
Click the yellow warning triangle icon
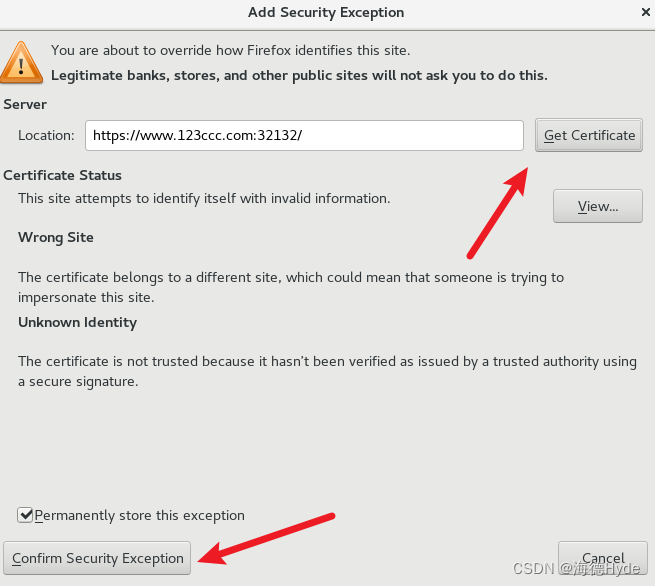pos(21,63)
